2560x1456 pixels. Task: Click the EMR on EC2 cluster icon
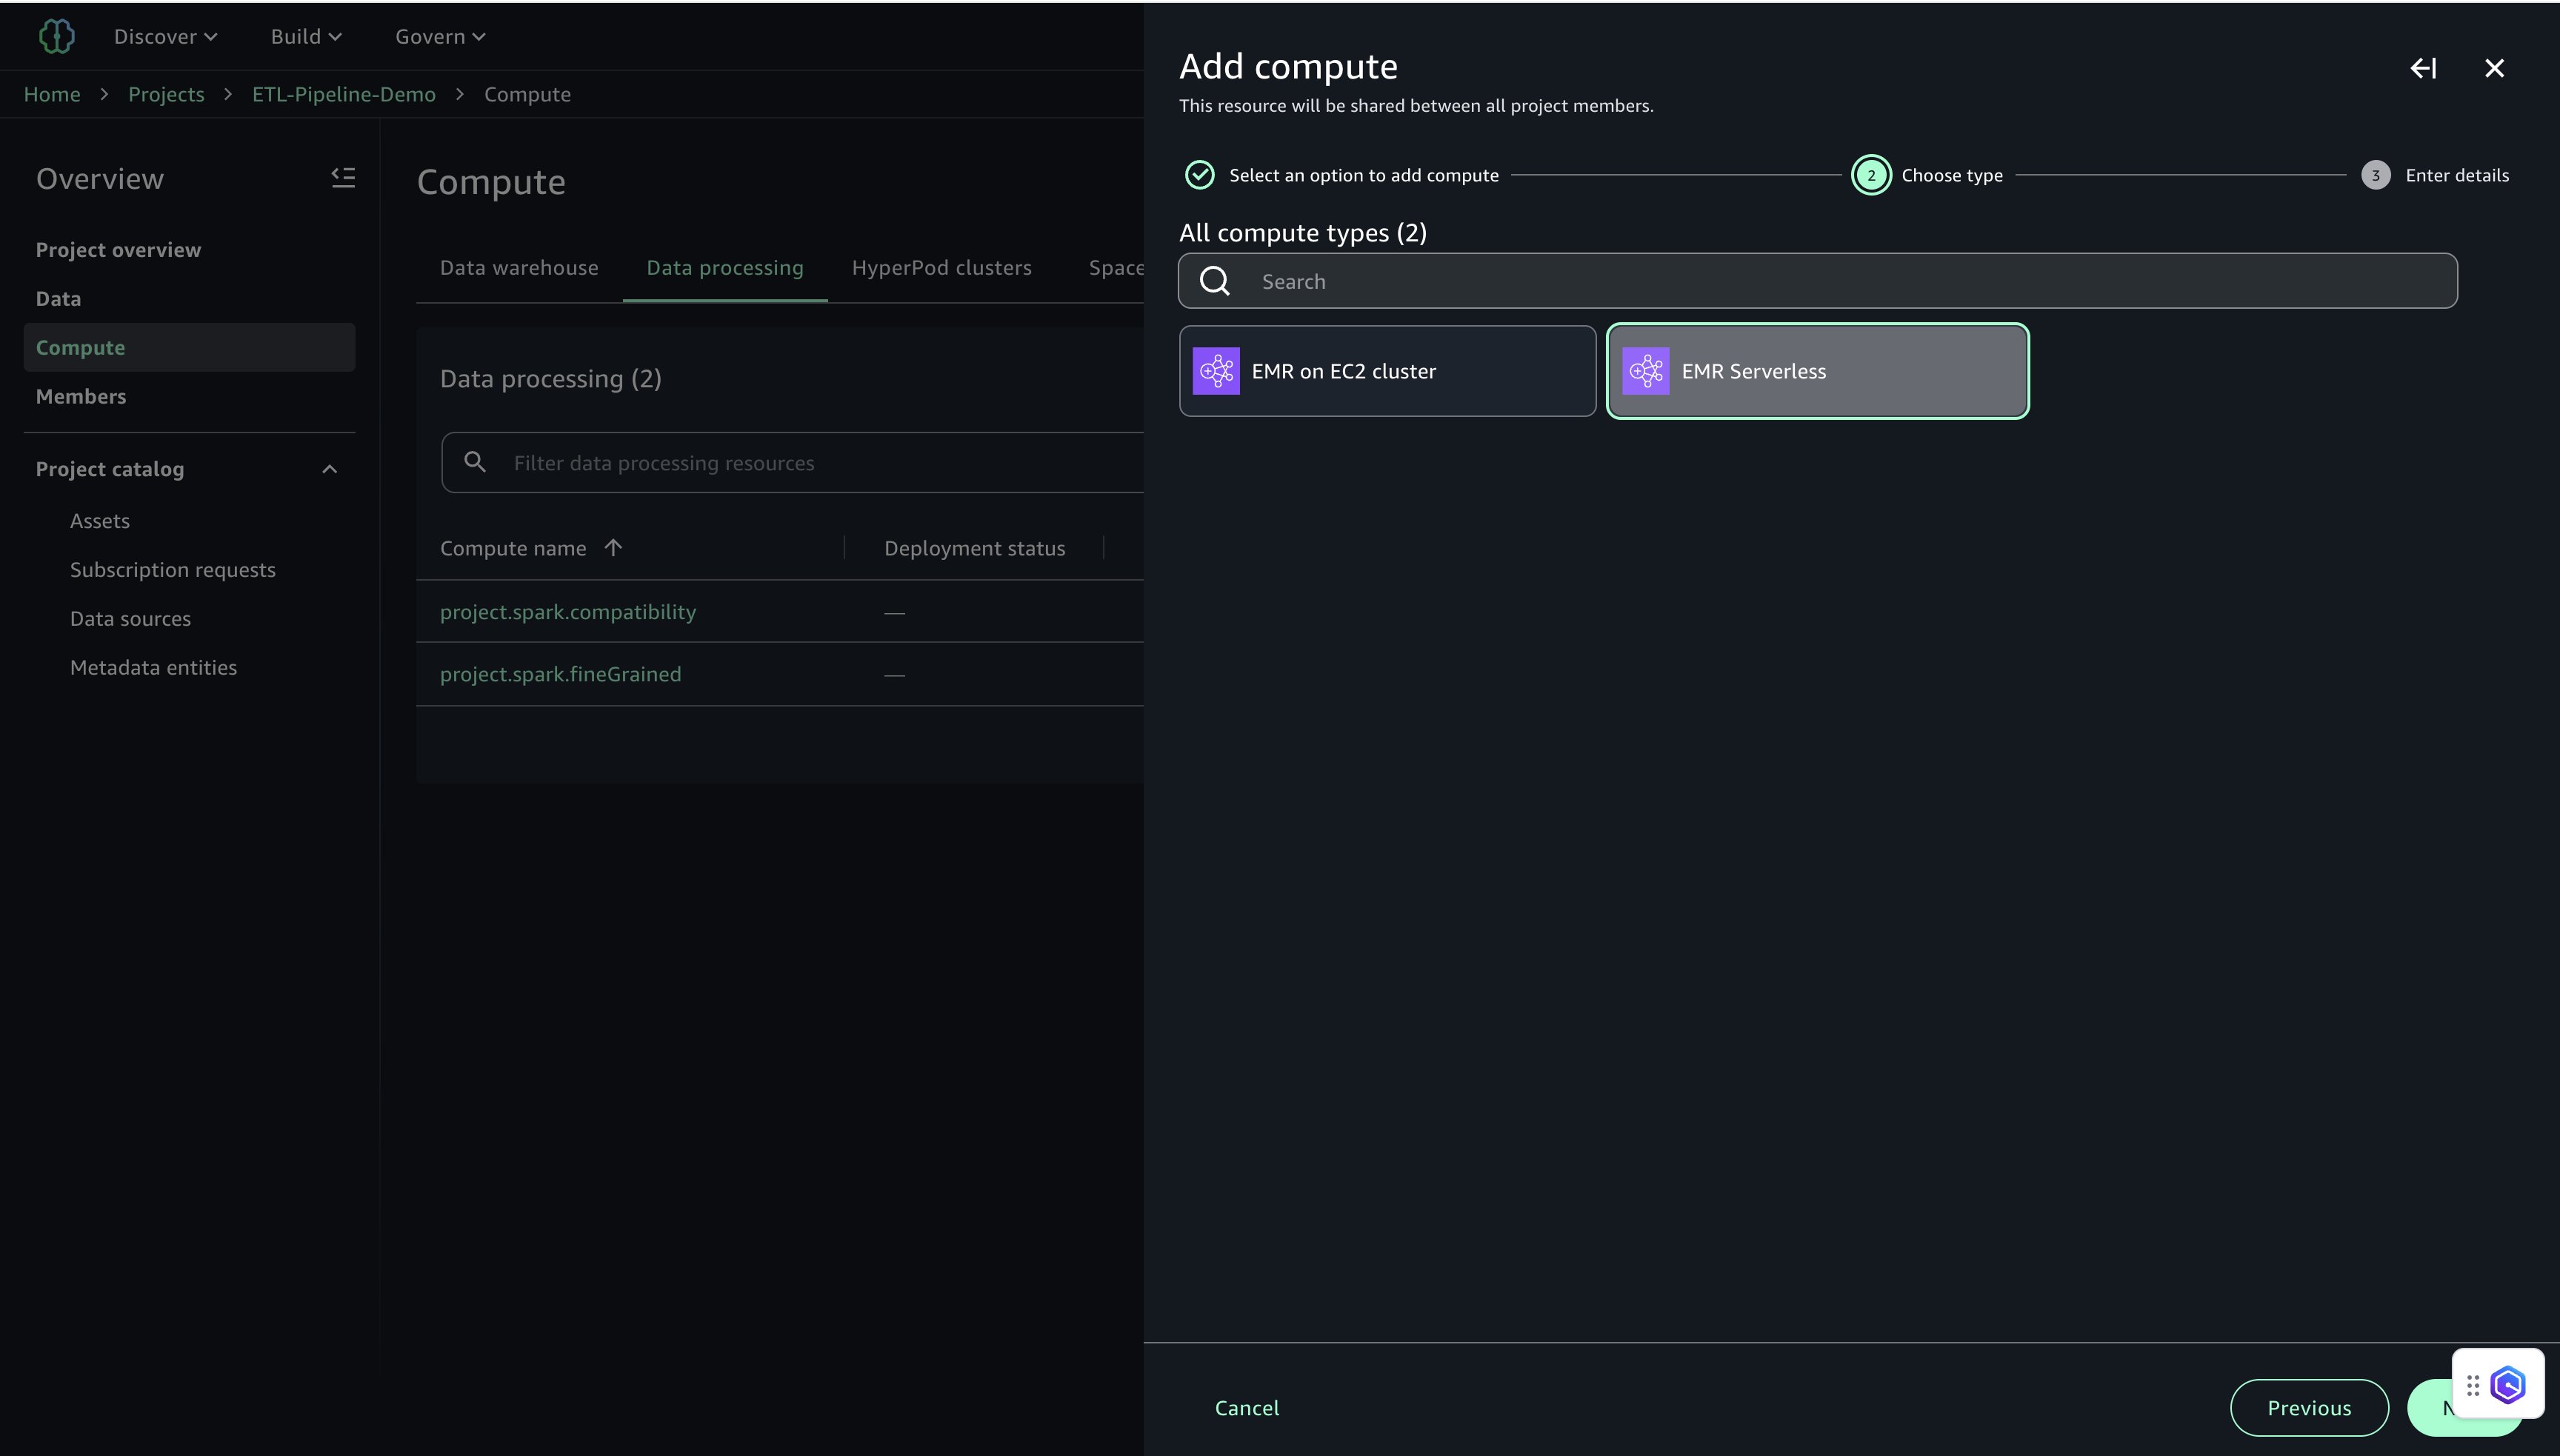pos(1216,371)
